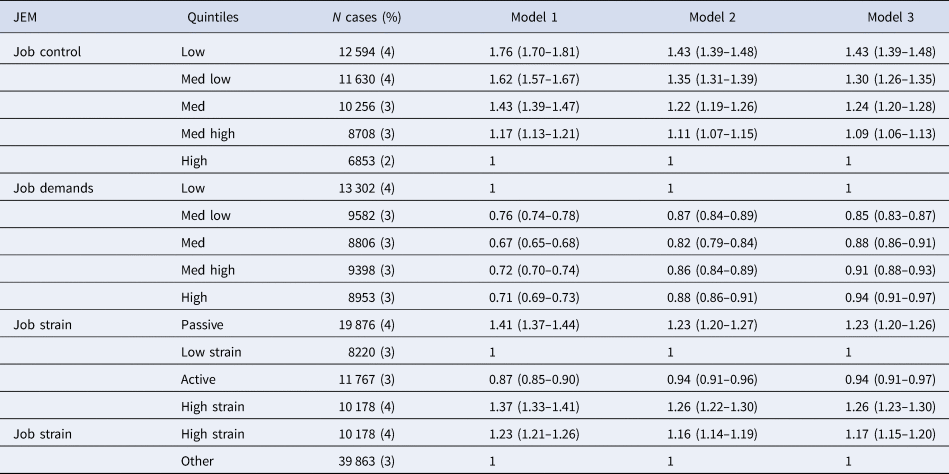This screenshot has width=949, height=474.
Task: Select the Other quintile cell
Action: click(198, 460)
